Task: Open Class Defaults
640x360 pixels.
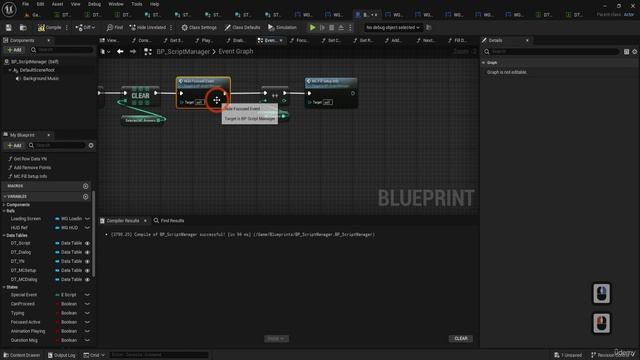Action: click(242, 28)
